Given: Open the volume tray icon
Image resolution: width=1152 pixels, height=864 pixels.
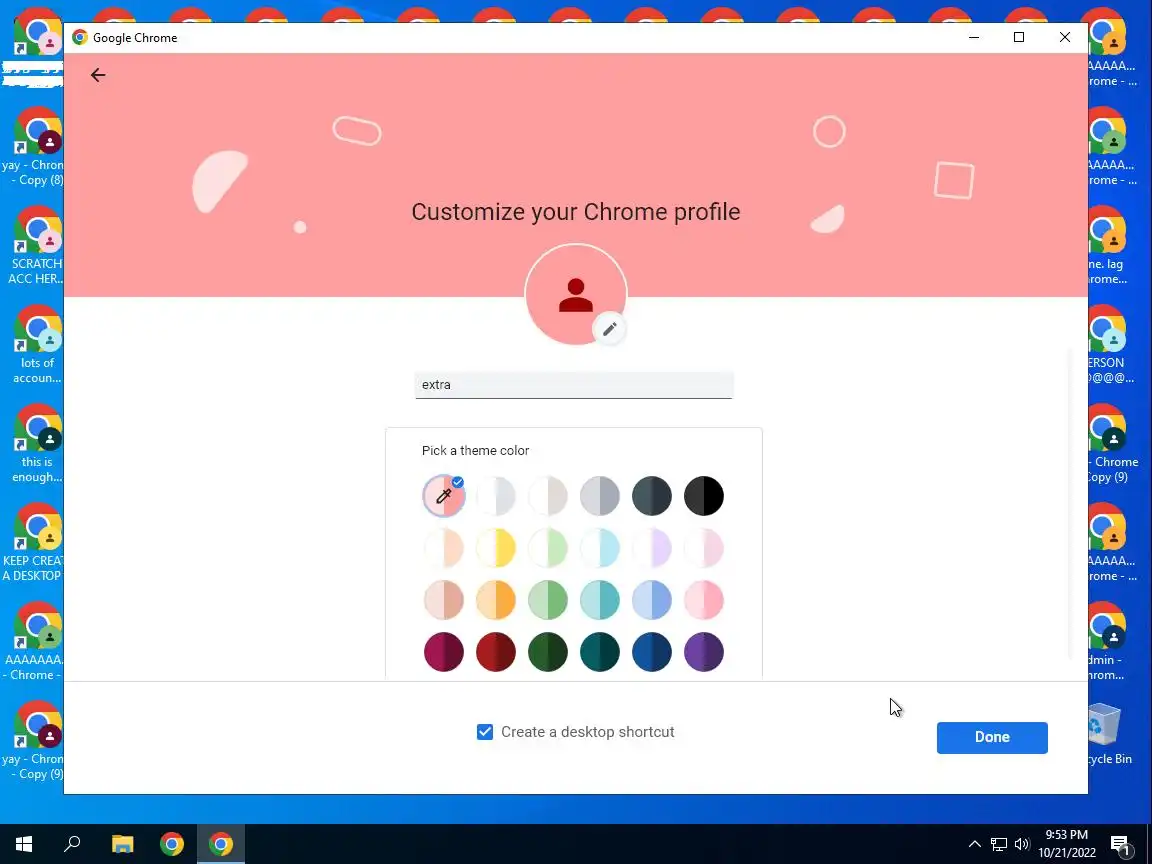Looking at the screenshot, I should tap(1021, 843).
